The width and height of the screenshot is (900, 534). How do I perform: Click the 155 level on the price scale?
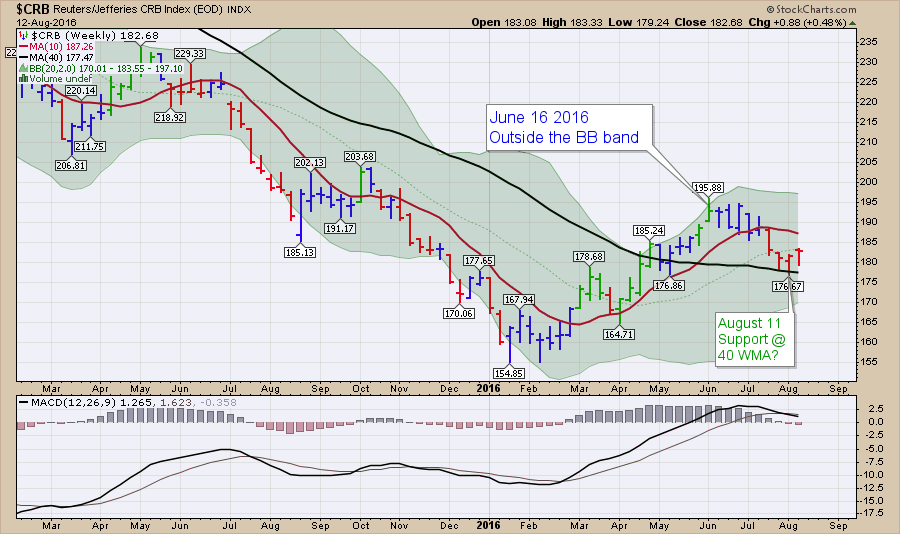(x=868, y=361)
